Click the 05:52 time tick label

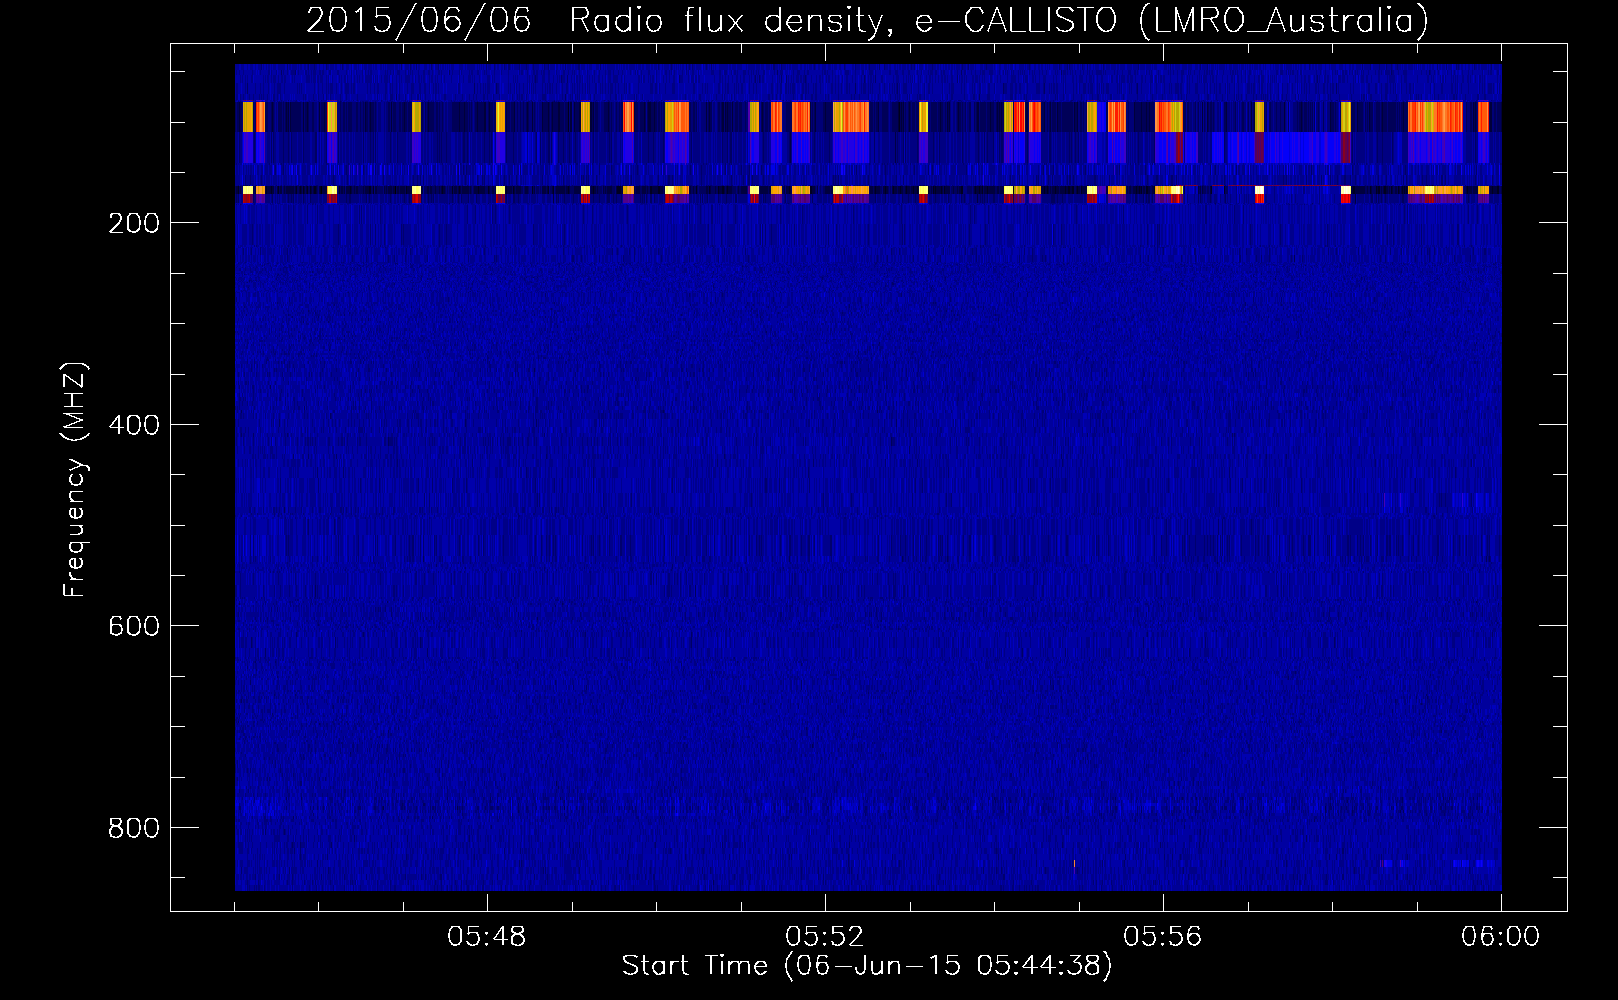825,937
